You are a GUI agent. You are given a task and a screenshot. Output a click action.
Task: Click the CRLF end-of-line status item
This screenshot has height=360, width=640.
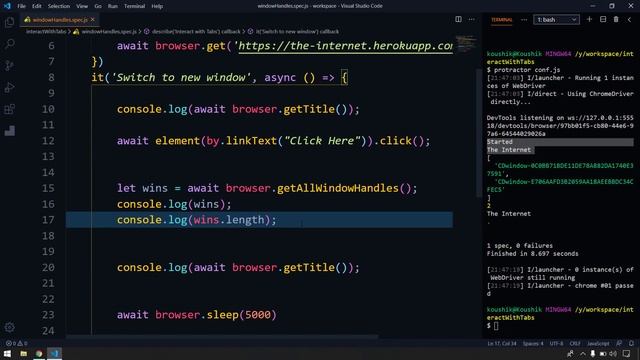coord(575,343)
